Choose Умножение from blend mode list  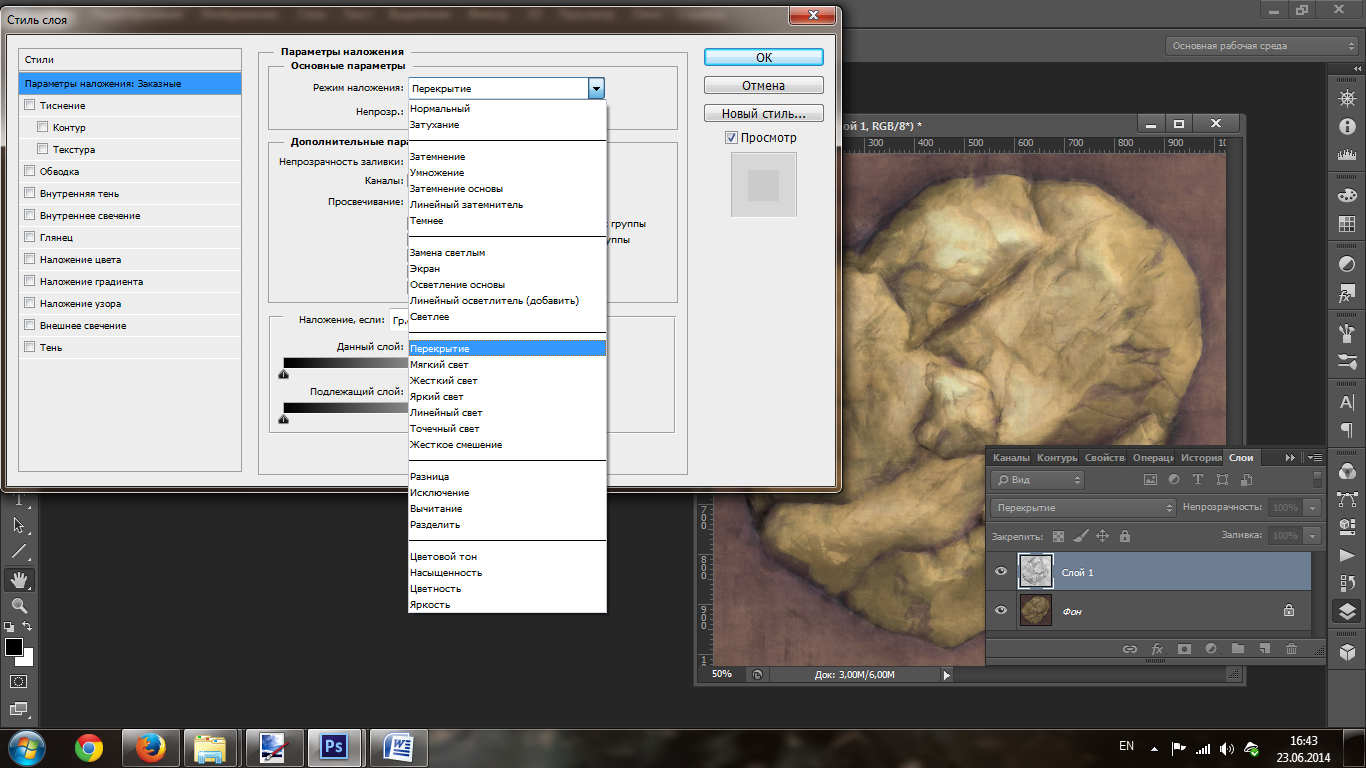(x=437, y=173)
